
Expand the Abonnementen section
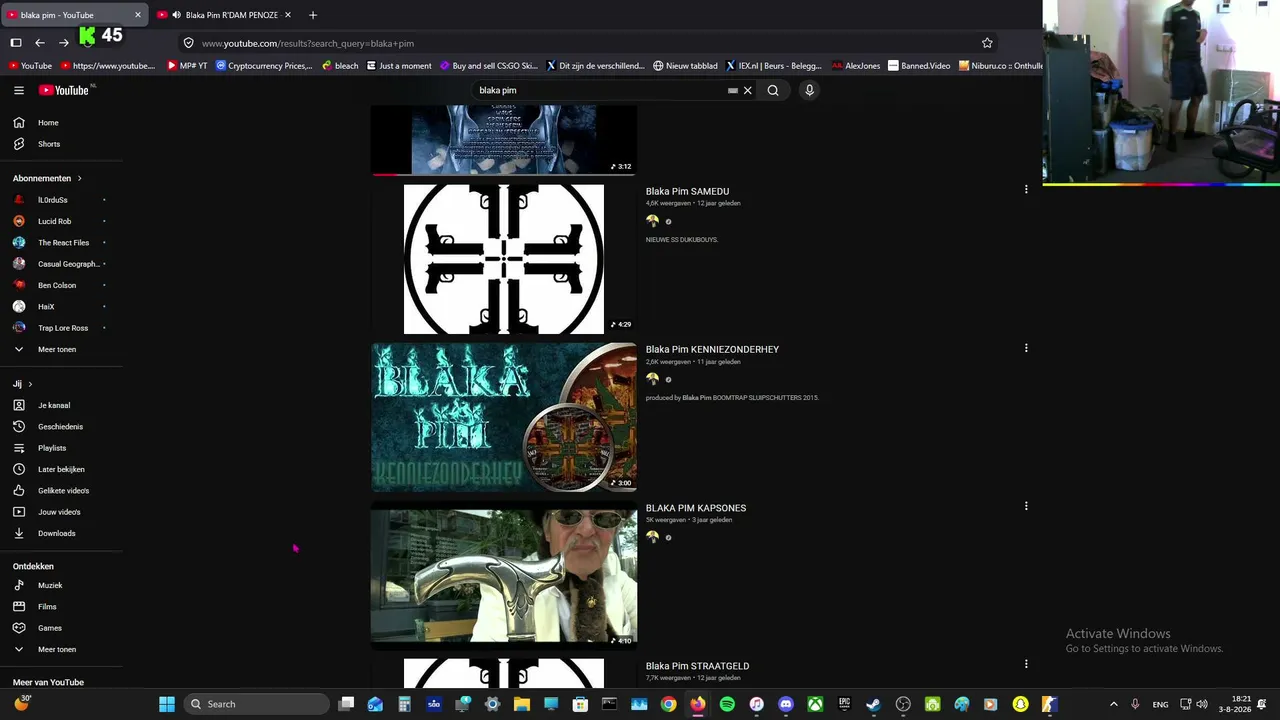click(47, 178)
